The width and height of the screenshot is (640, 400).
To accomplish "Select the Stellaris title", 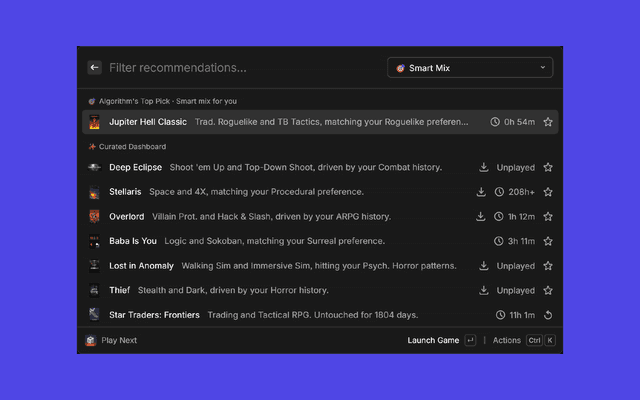I will pos(125,192).
